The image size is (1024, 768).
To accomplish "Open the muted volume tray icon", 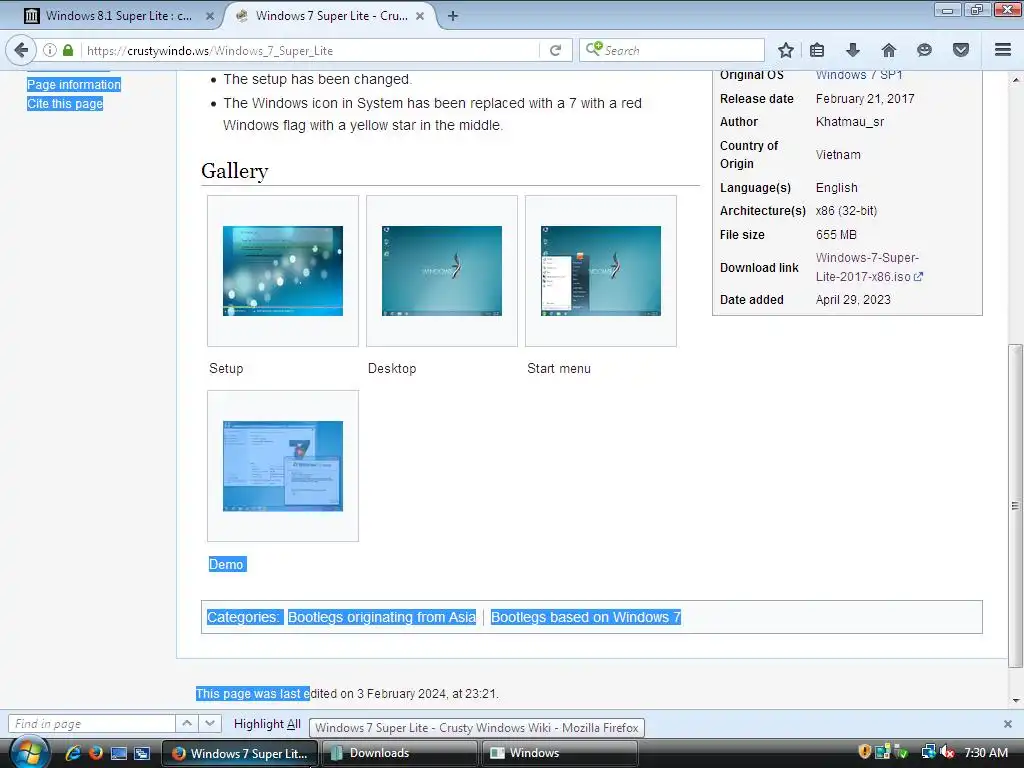I will coord(947,752).
